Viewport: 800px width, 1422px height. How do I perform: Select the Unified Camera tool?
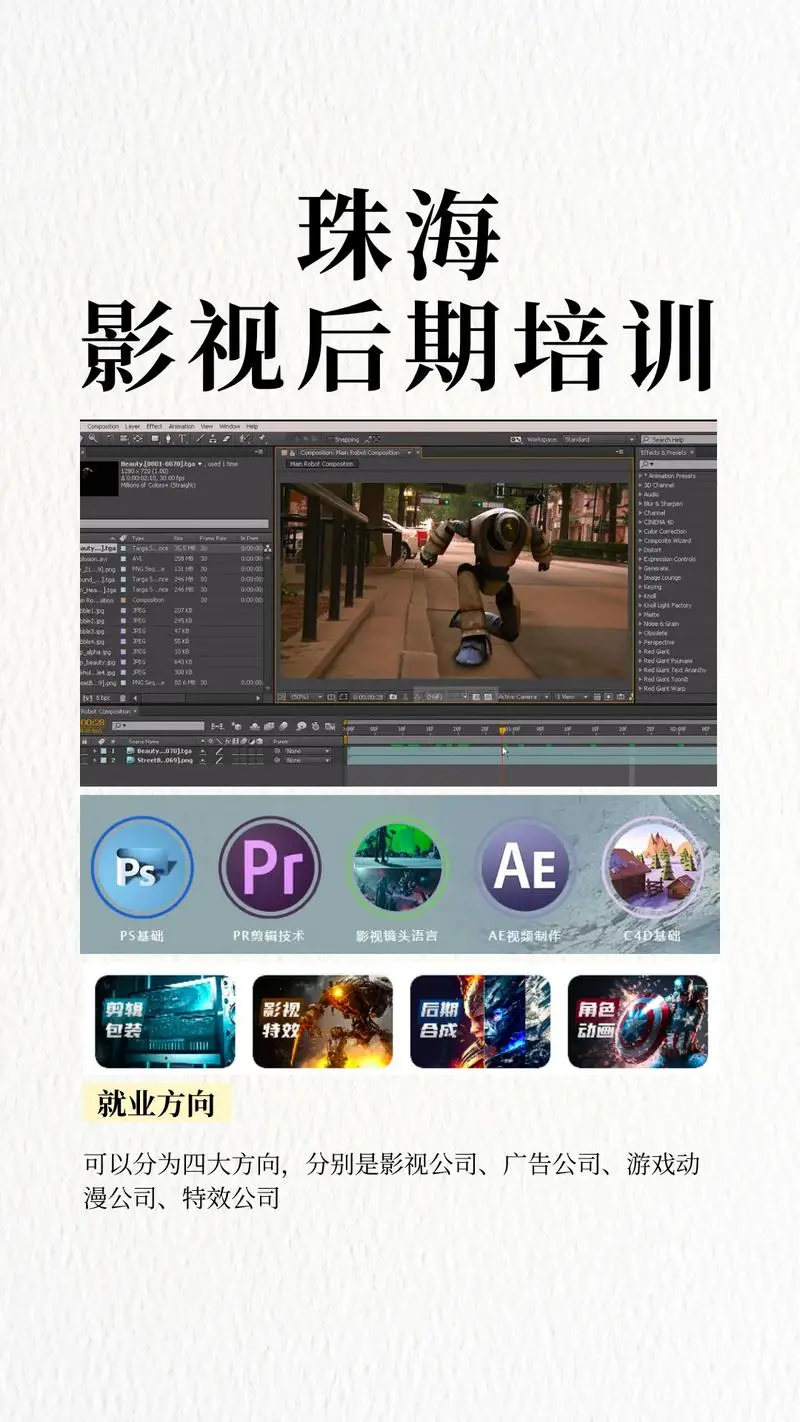[x=123, y=438]
